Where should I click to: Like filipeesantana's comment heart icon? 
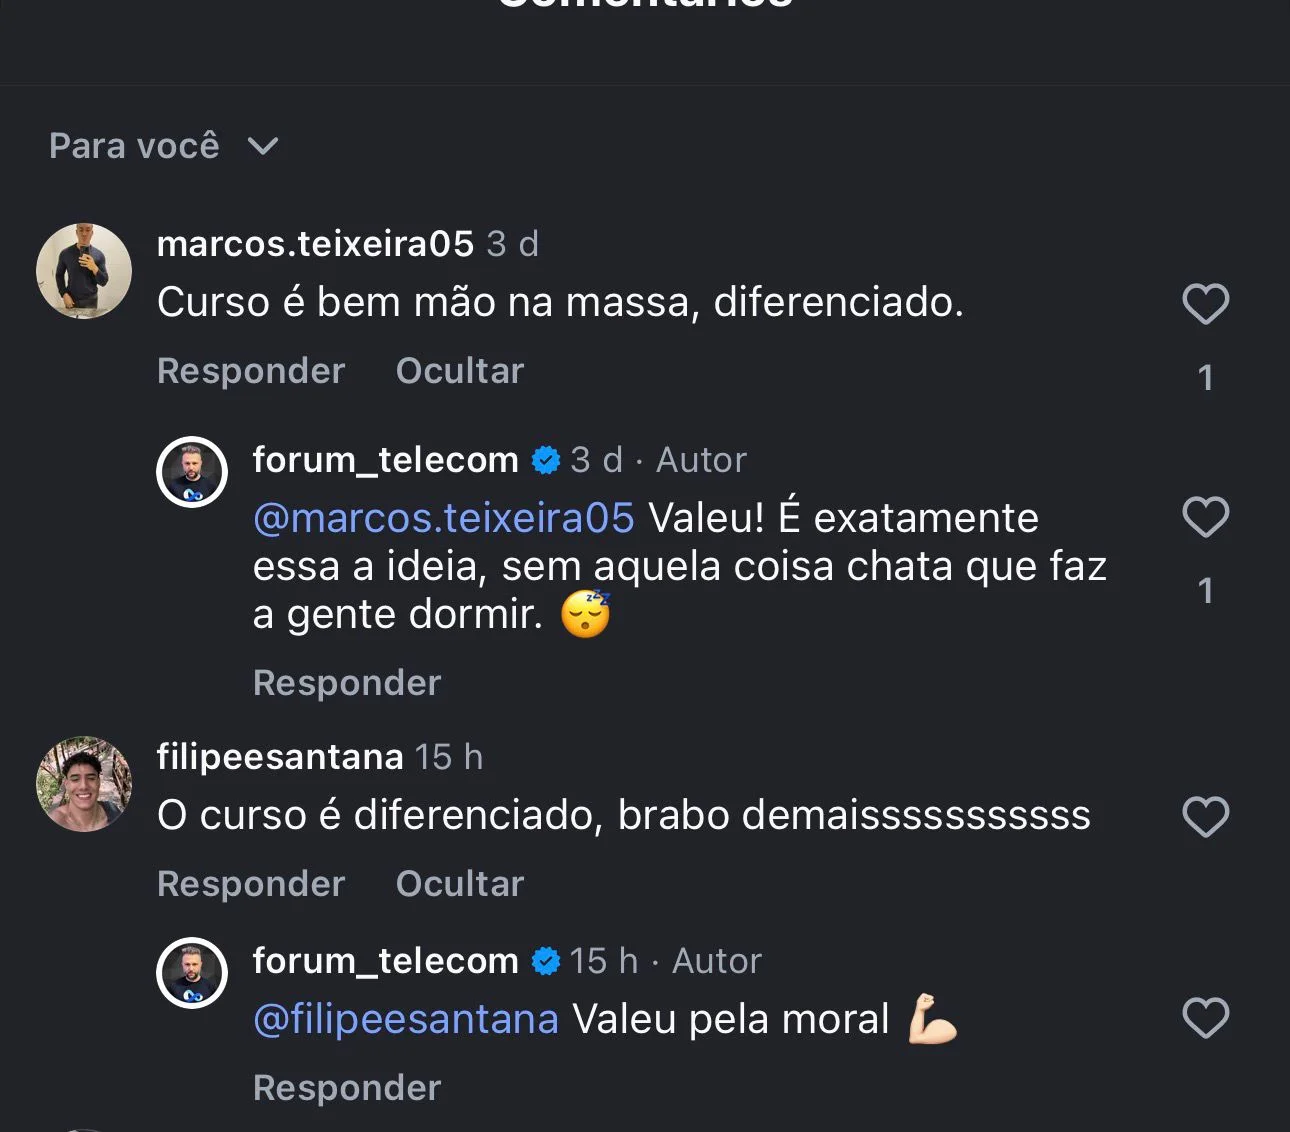coord(1206,815)
